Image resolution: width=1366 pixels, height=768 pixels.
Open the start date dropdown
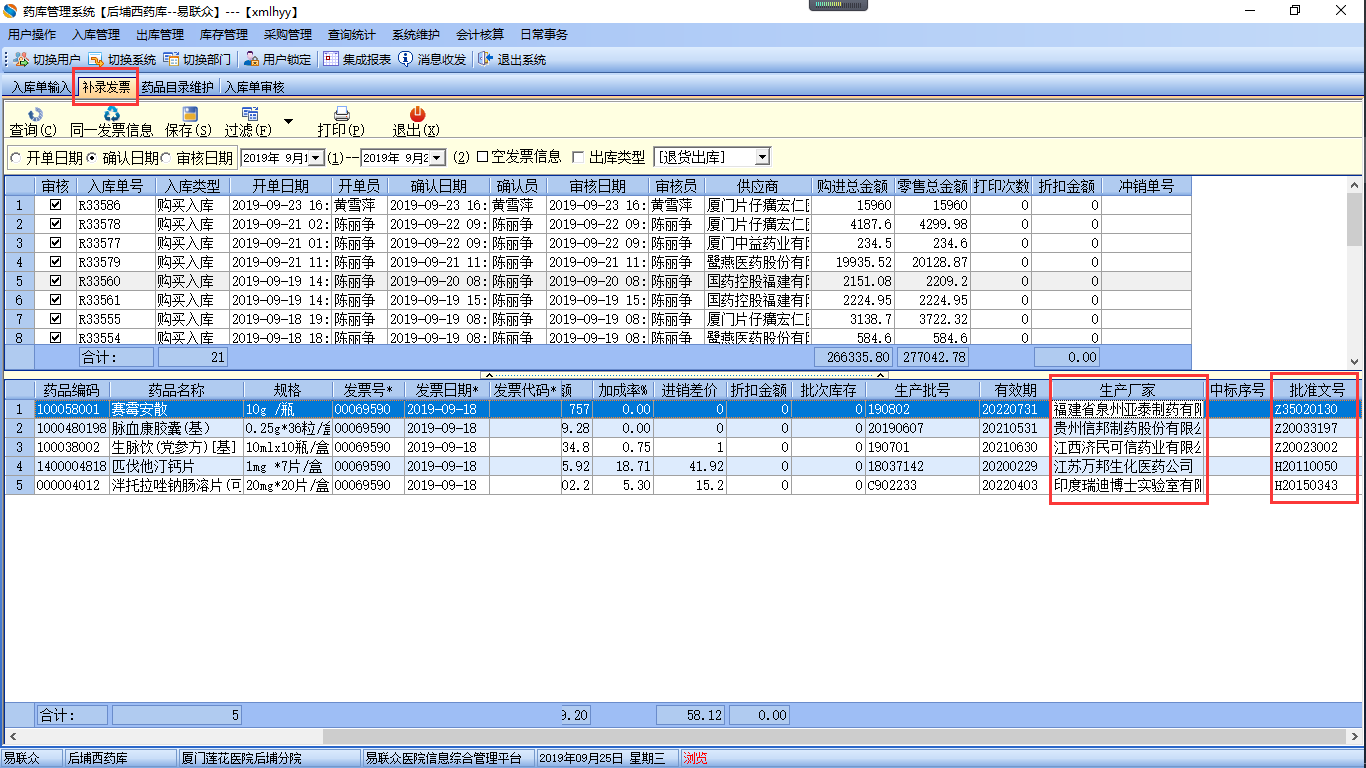click(317, 158)
